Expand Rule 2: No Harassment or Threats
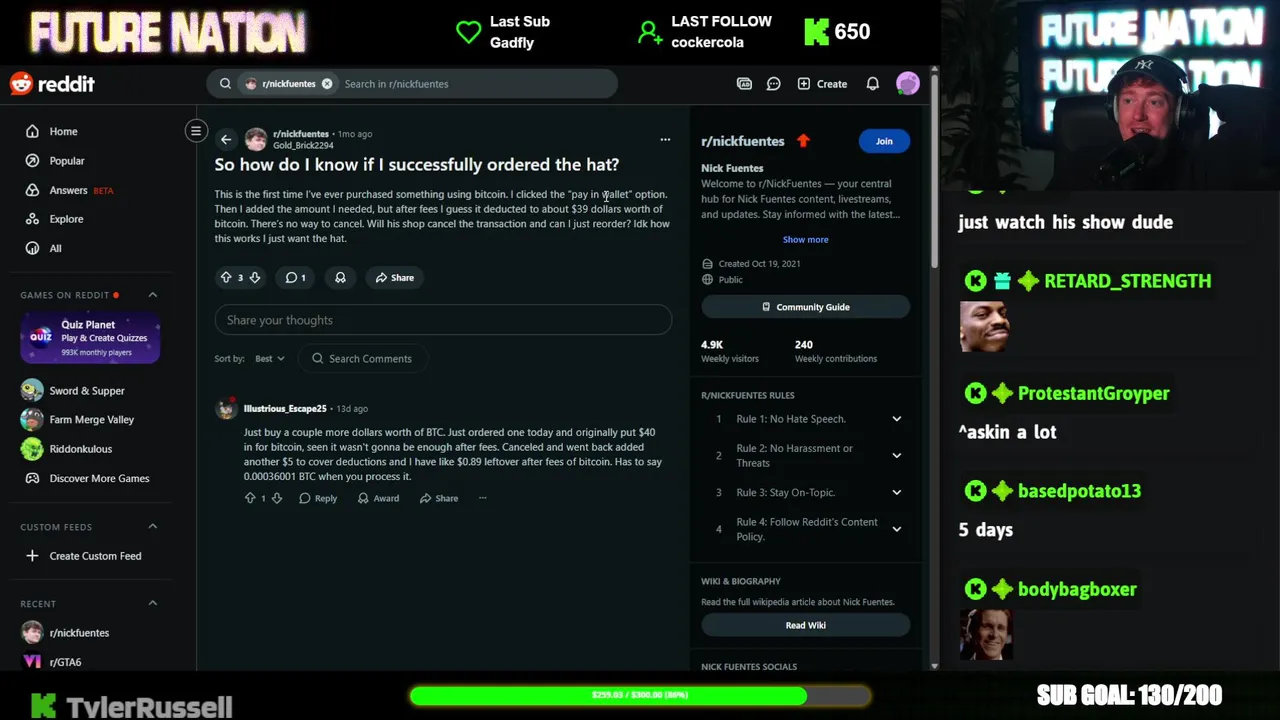The height and width of the screenshot is (720, 1280). [x=805, y=455]
